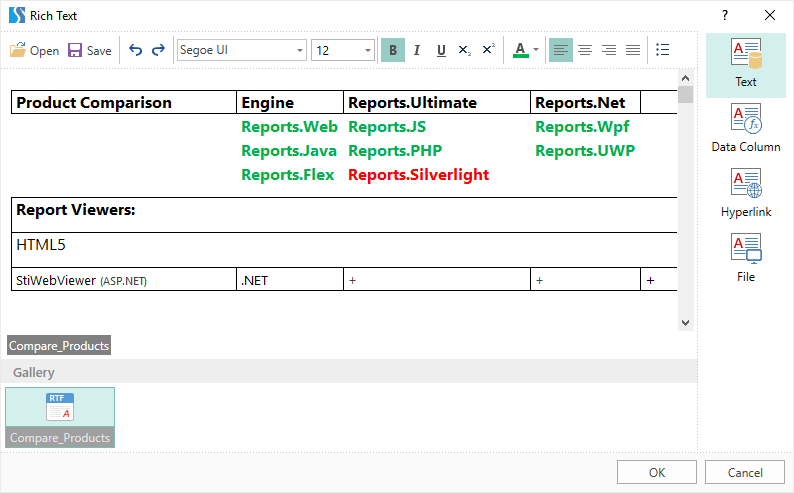Redo the last undone action

coord(158,50)
